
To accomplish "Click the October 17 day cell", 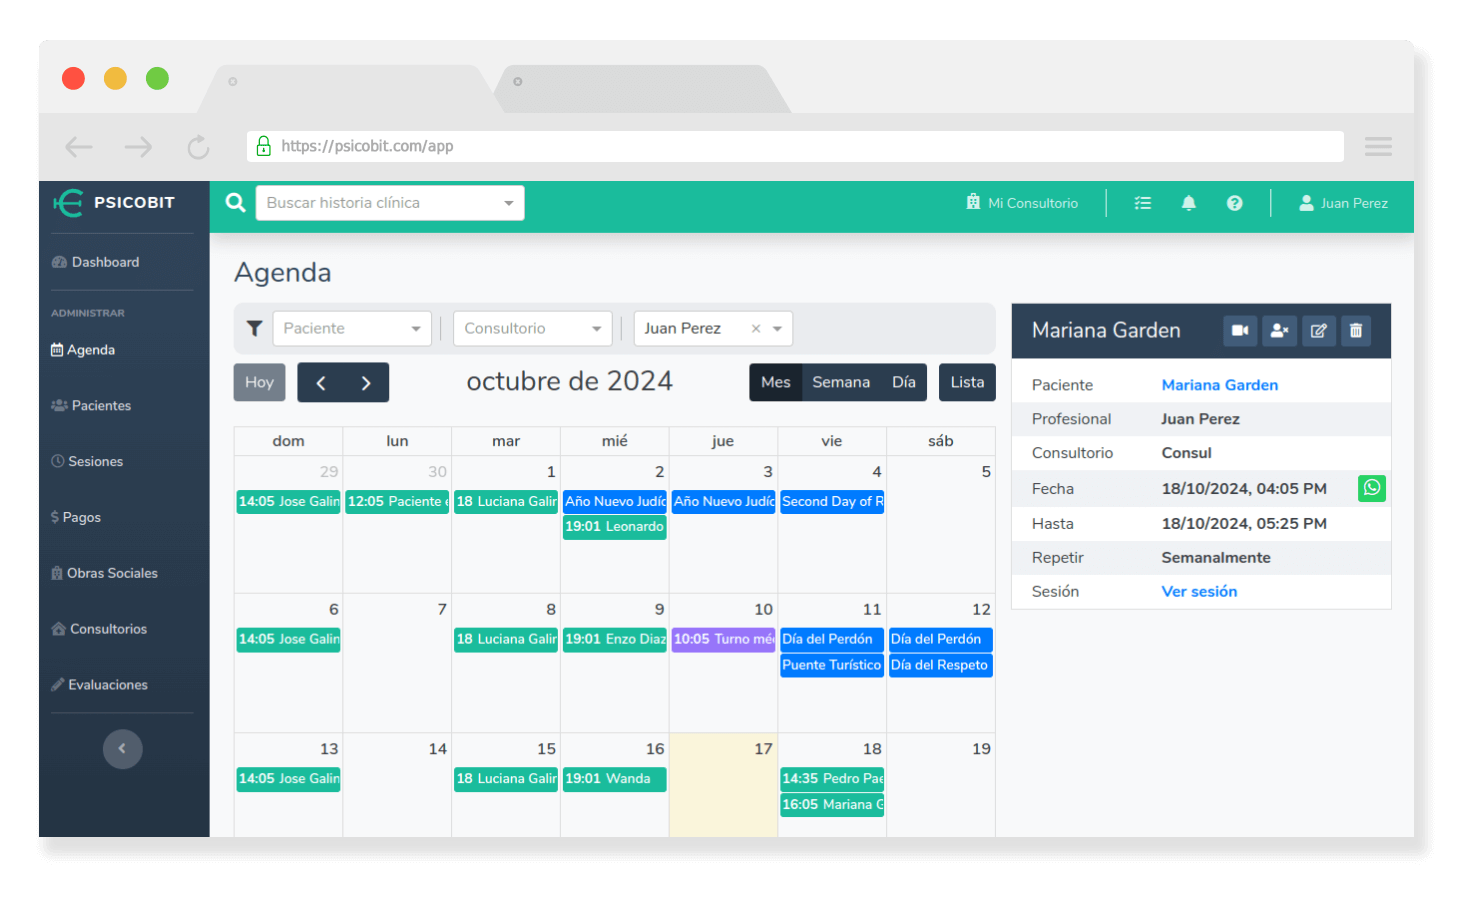I will coord(723,785).
